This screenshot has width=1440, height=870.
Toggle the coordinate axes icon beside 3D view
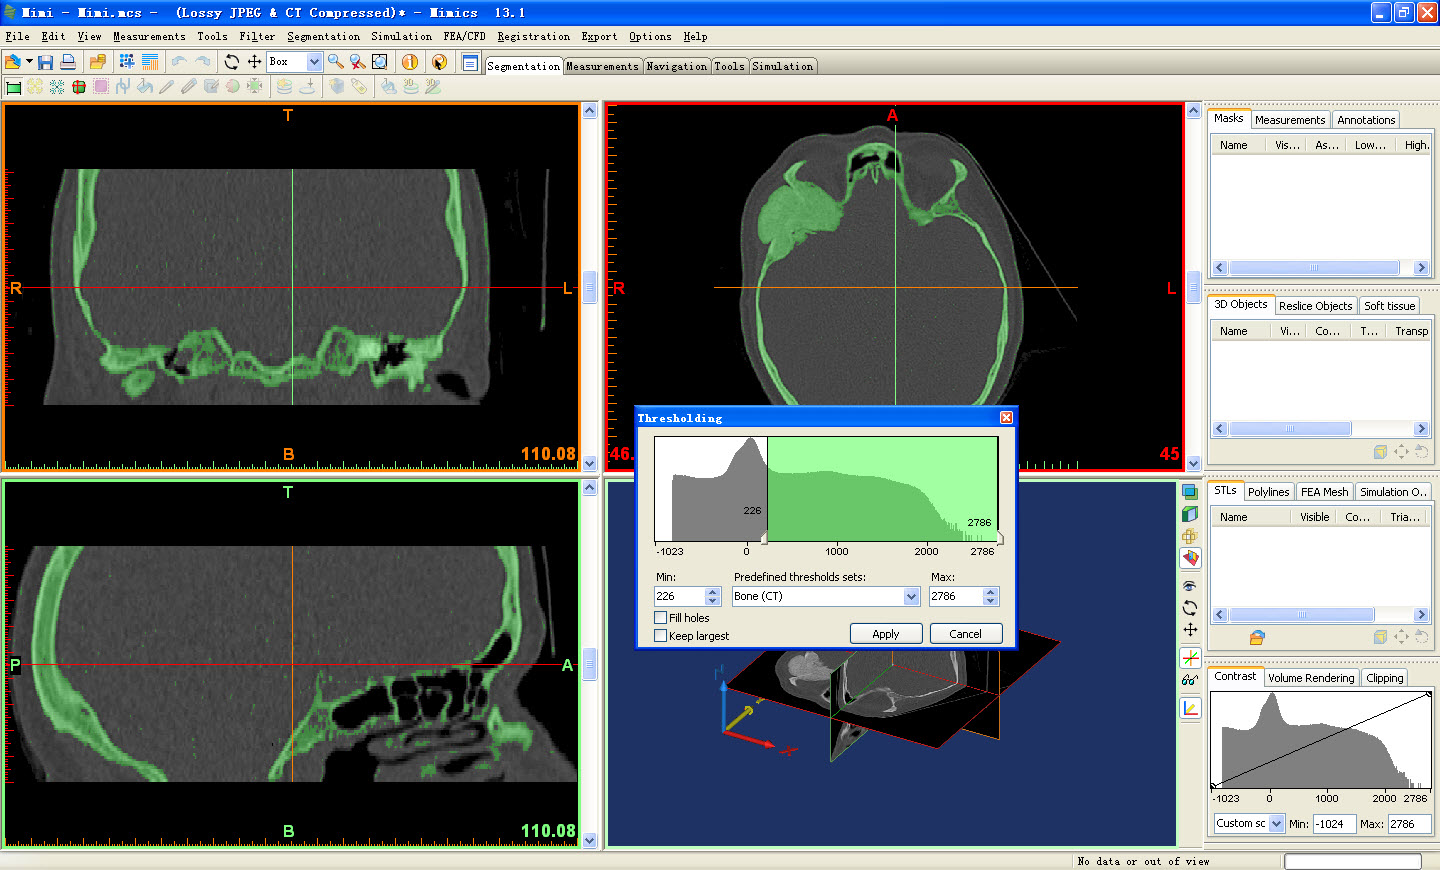(1190, 708)
